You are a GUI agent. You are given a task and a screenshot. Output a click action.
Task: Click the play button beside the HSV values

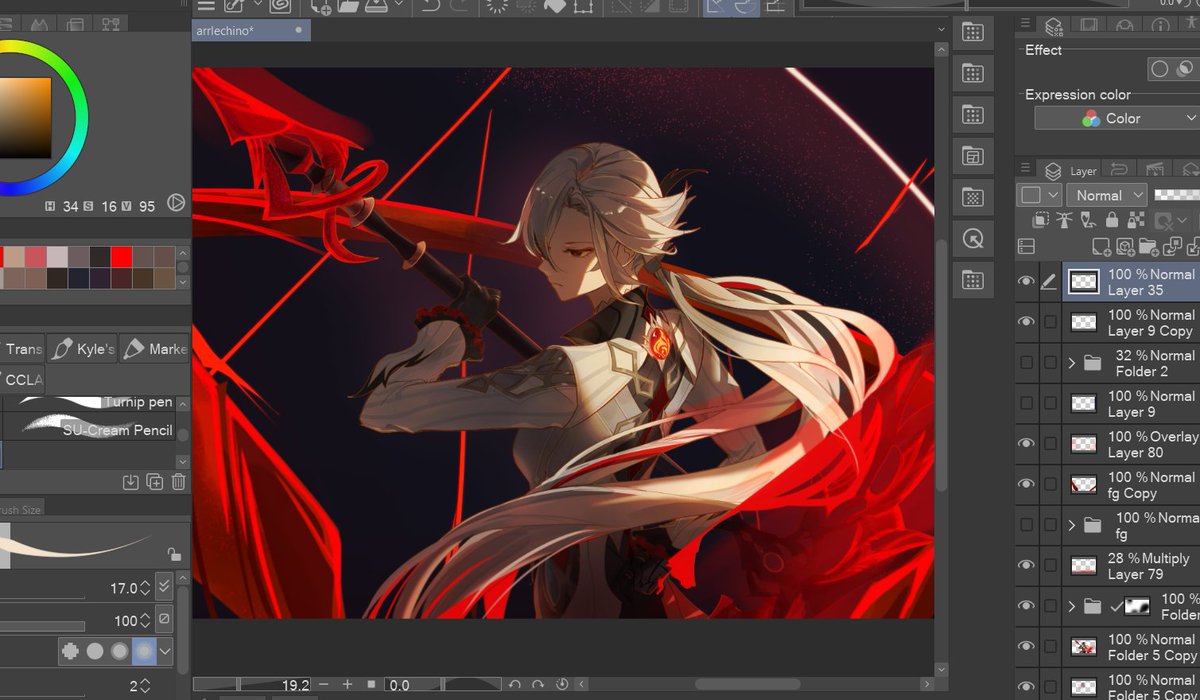(176, 204)
